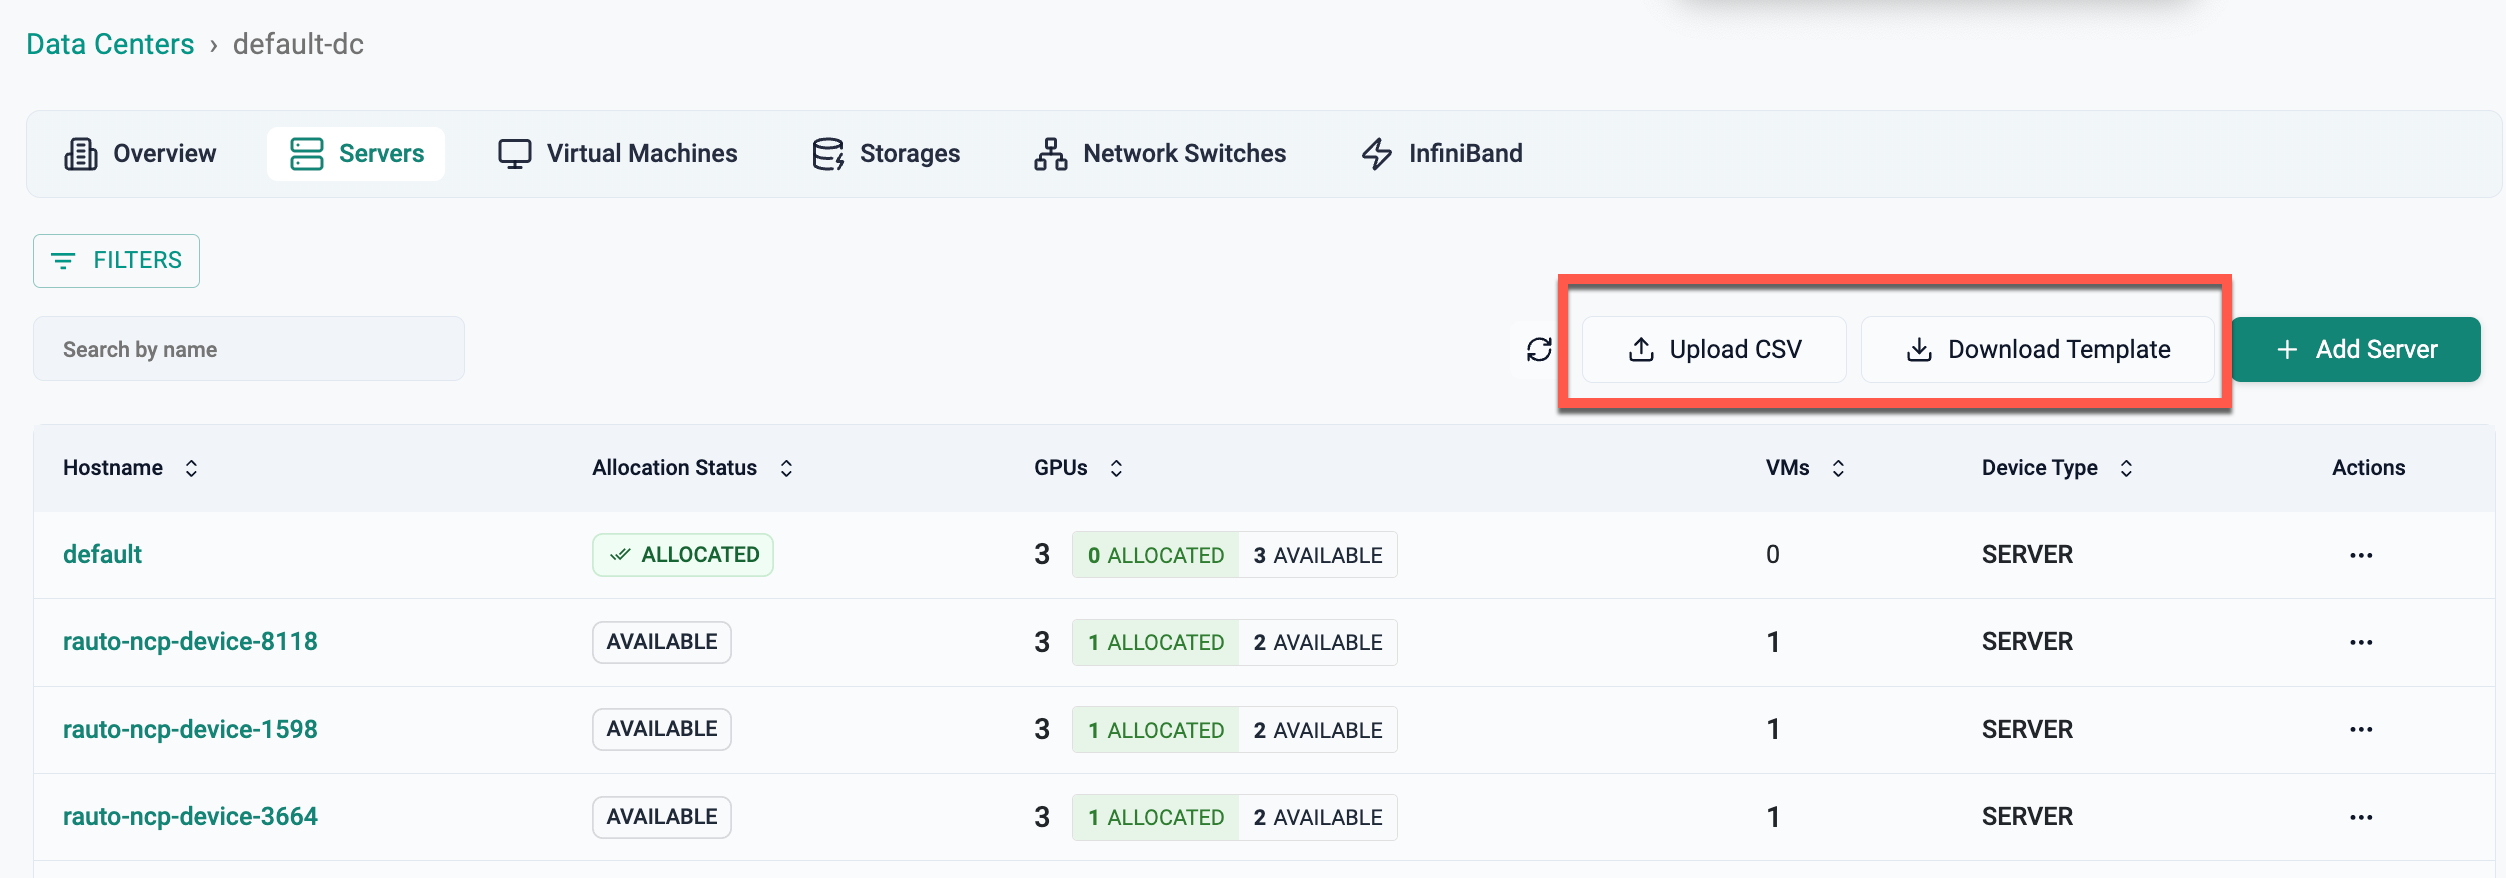Screen dimensions: 2506x878
Task: Open the FILTERS panel
Action: 116,261
